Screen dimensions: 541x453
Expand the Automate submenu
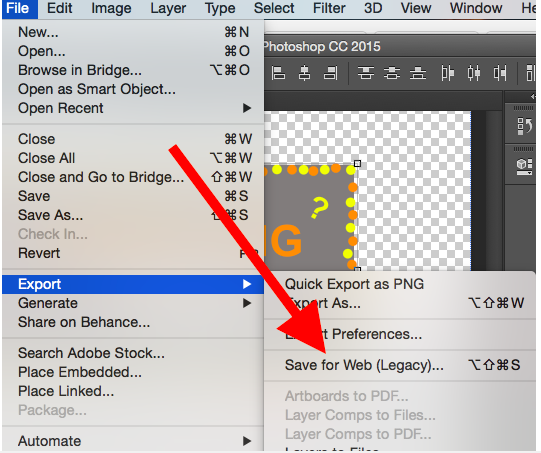[133, 441]
